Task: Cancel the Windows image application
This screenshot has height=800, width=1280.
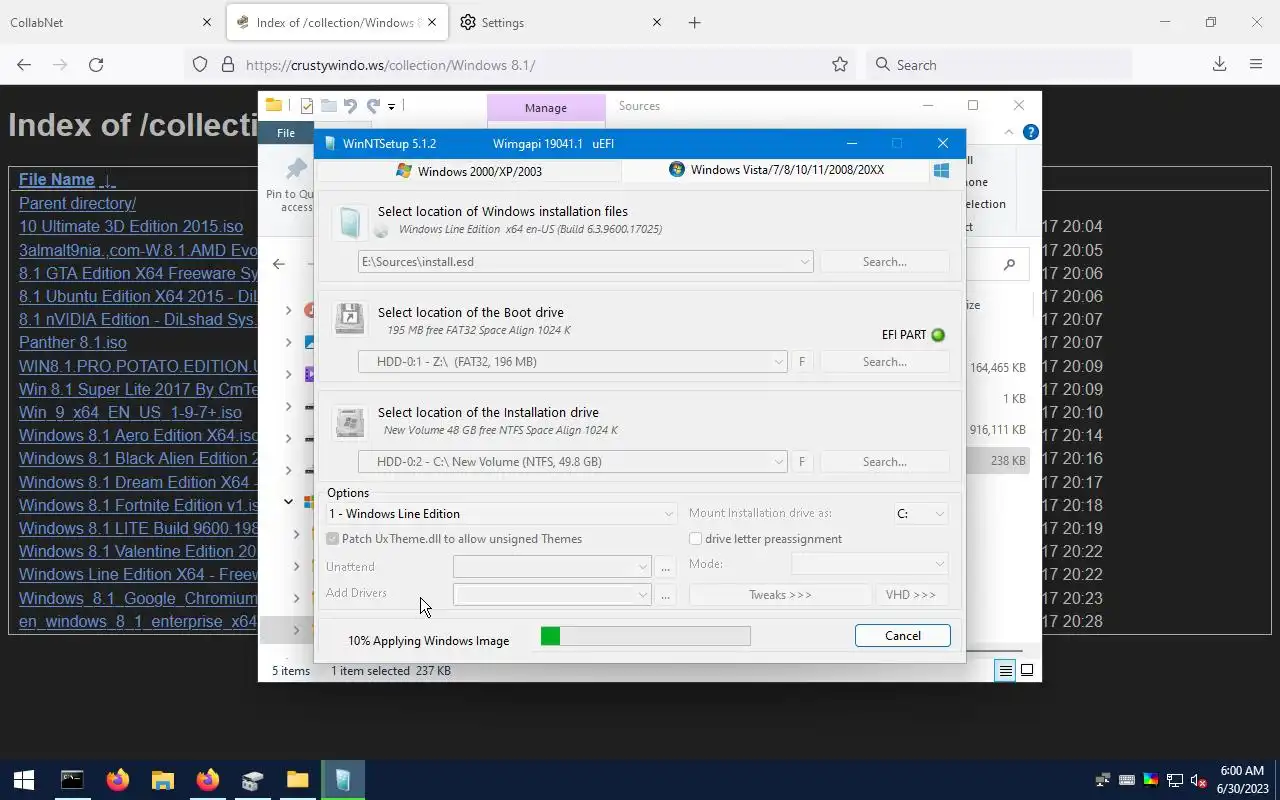Action: 903,636
